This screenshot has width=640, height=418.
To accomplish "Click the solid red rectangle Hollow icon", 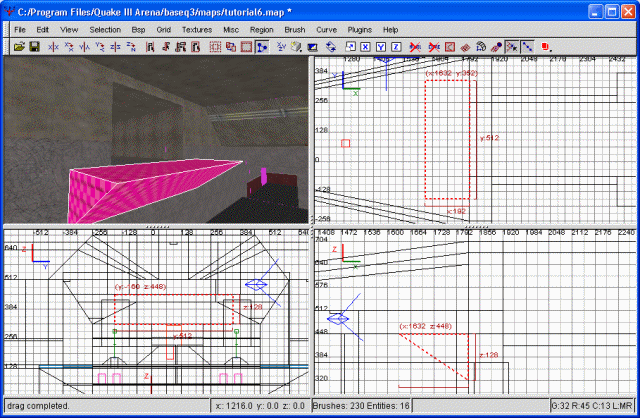I will [246, 47].
